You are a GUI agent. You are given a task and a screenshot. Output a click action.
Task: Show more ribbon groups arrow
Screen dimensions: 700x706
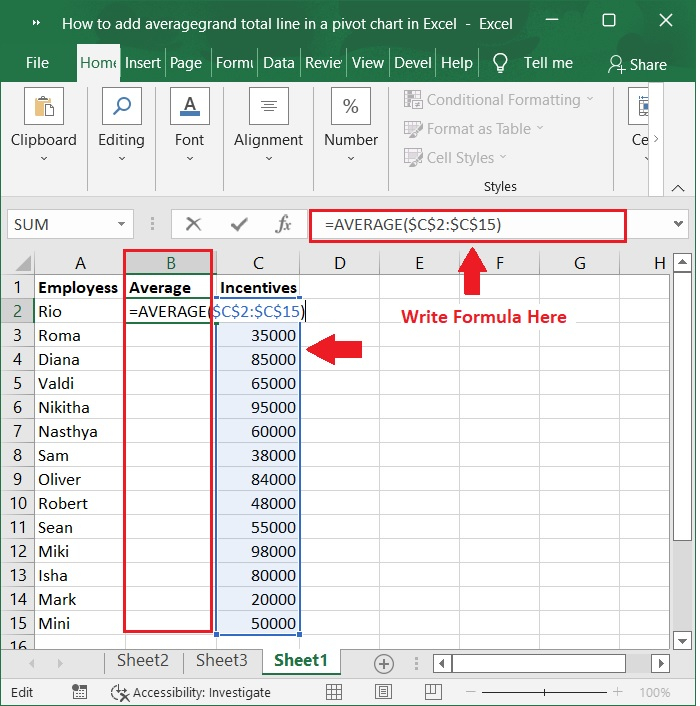656,139
